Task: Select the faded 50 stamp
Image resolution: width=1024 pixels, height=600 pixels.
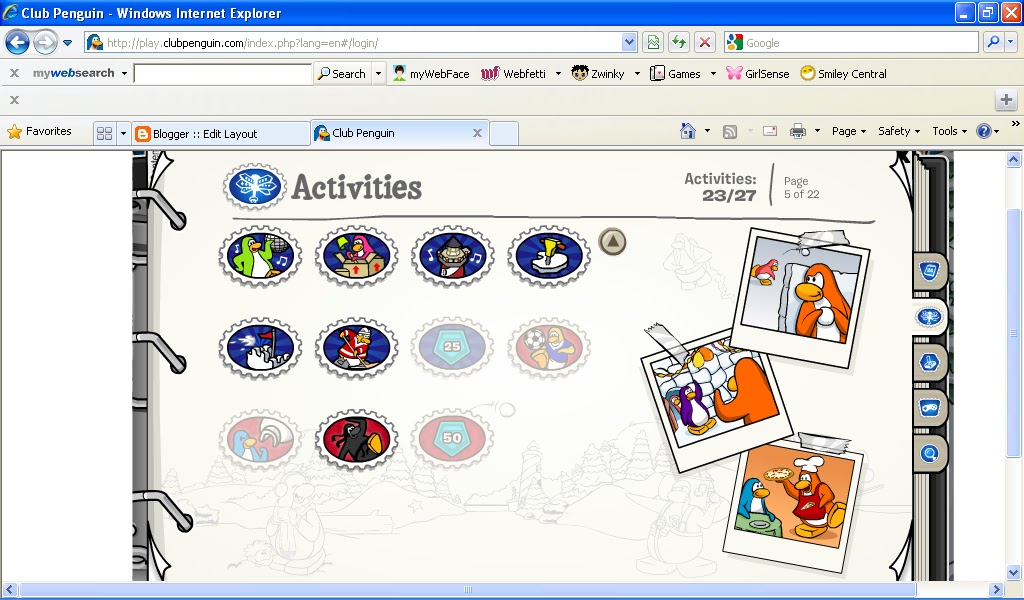Action: click(453, 439)
